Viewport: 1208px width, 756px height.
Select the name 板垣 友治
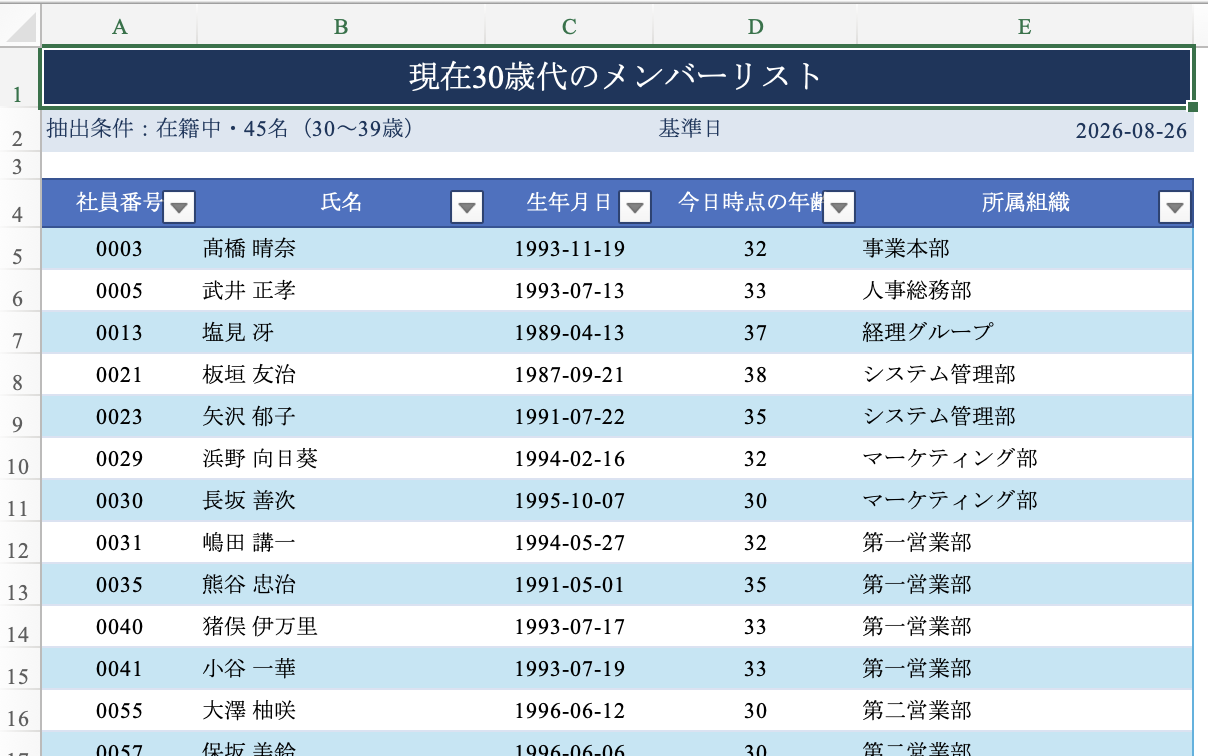249,374
